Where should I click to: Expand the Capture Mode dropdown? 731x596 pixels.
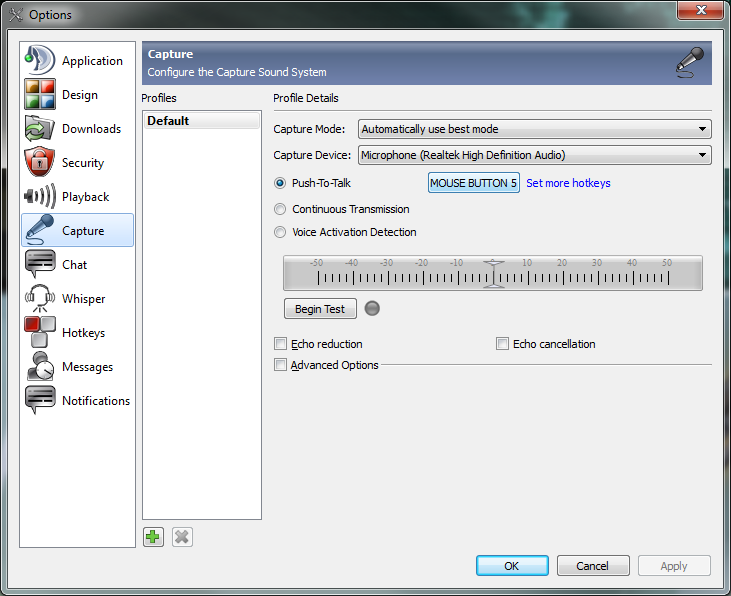(x=534, y=129)
